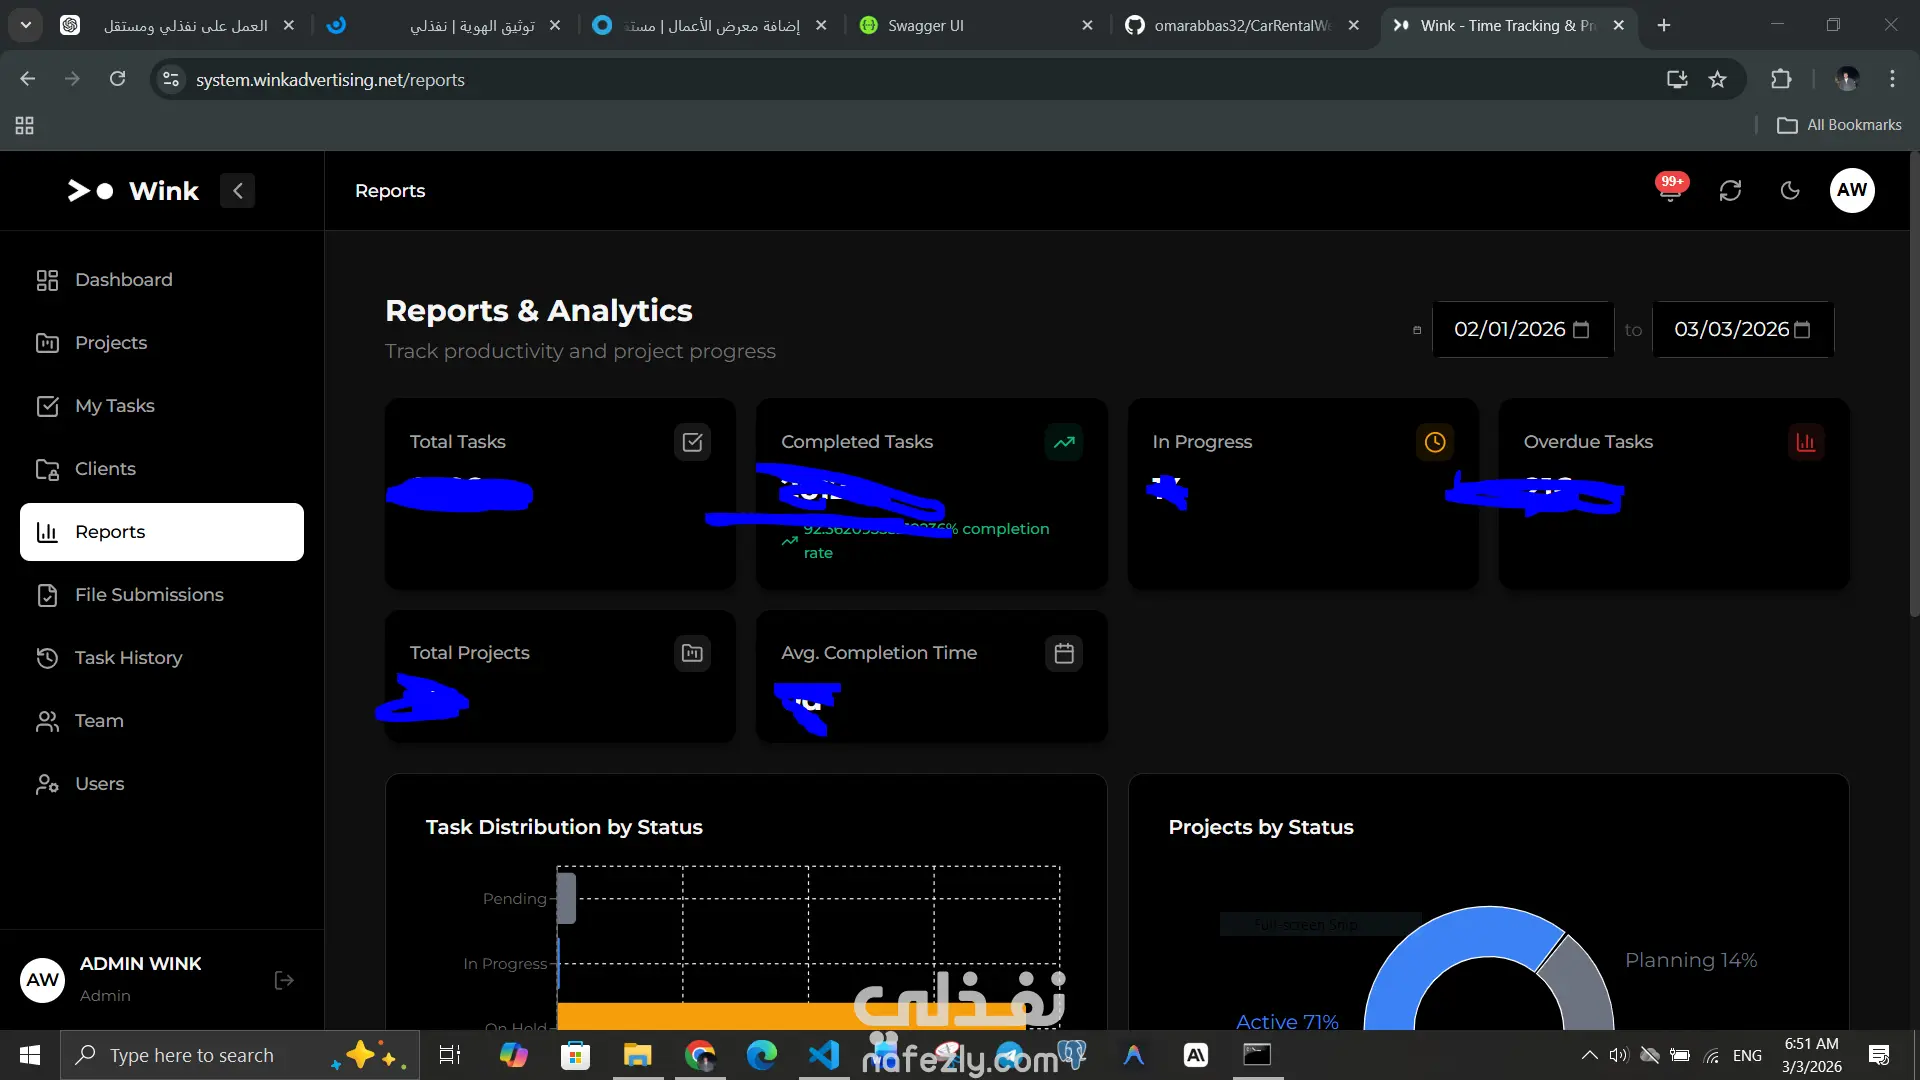Open Dashboard from the sidebar
Image resolution: width=1920 pixels, height=1080 pixels.
(123, 280)
